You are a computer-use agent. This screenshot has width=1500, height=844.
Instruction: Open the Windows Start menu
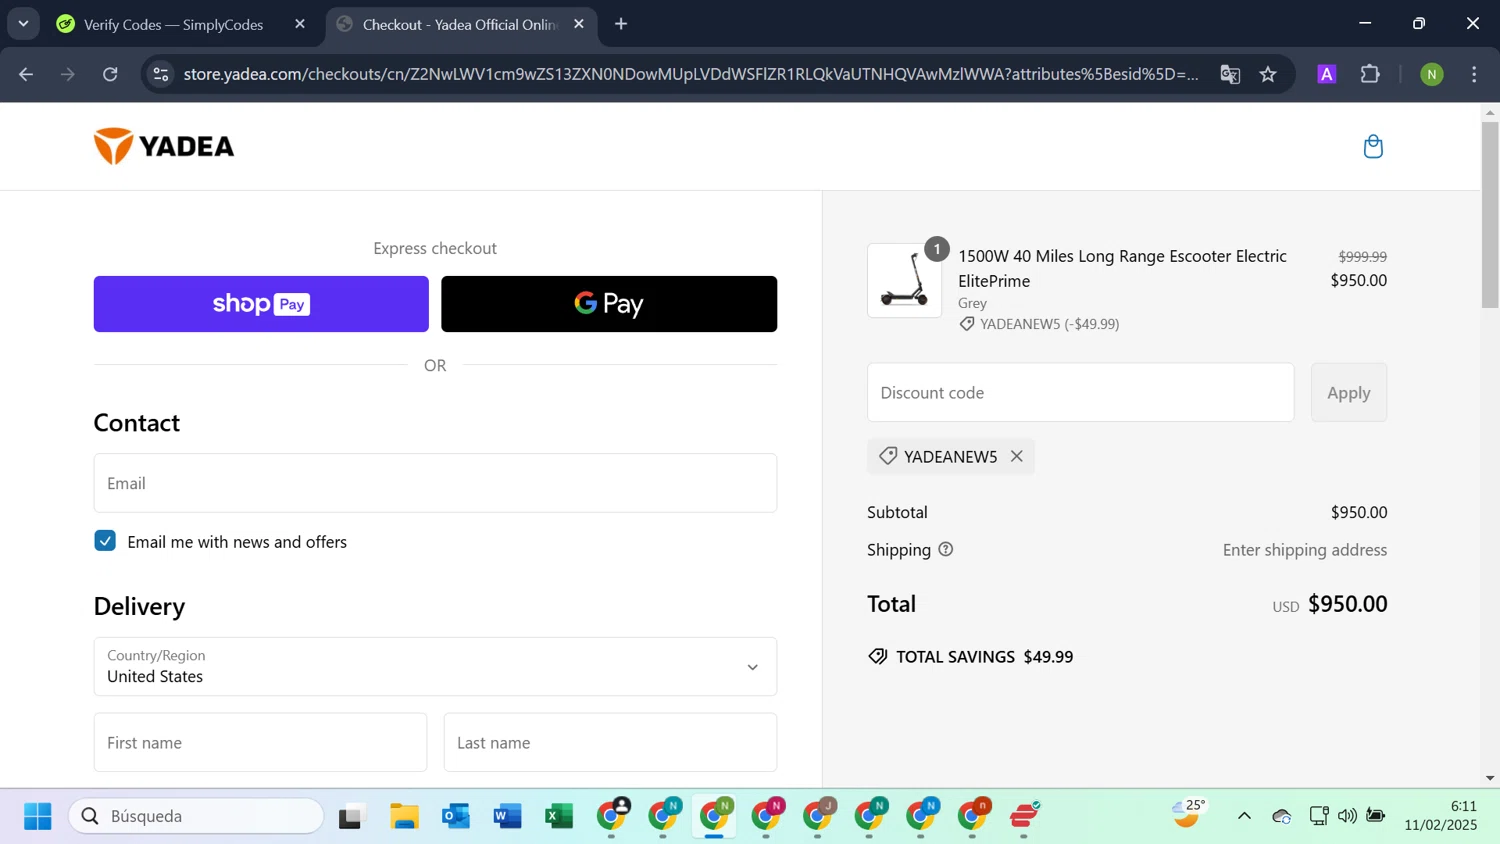point(37,816)
